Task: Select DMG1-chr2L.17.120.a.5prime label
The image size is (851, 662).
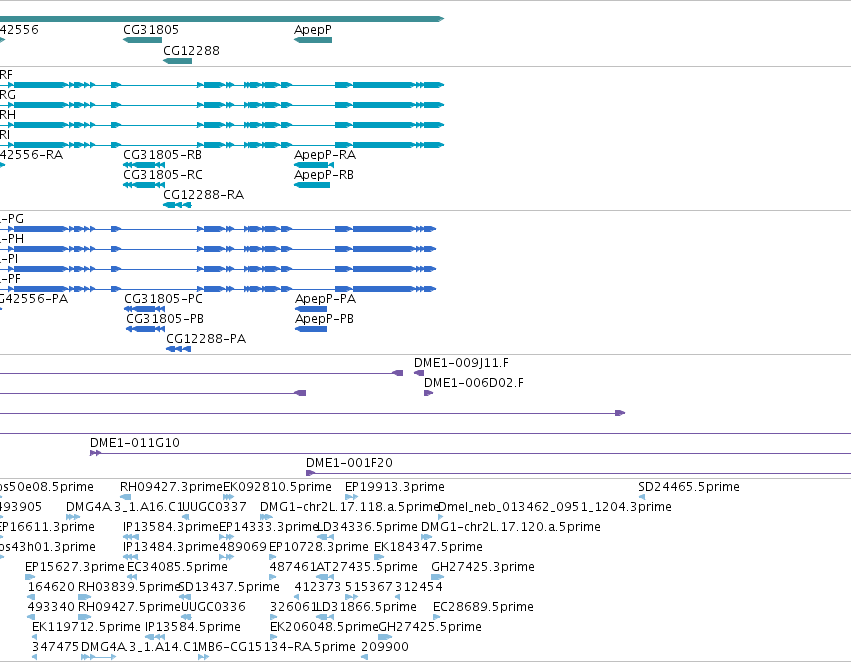Action: point(511,527)
